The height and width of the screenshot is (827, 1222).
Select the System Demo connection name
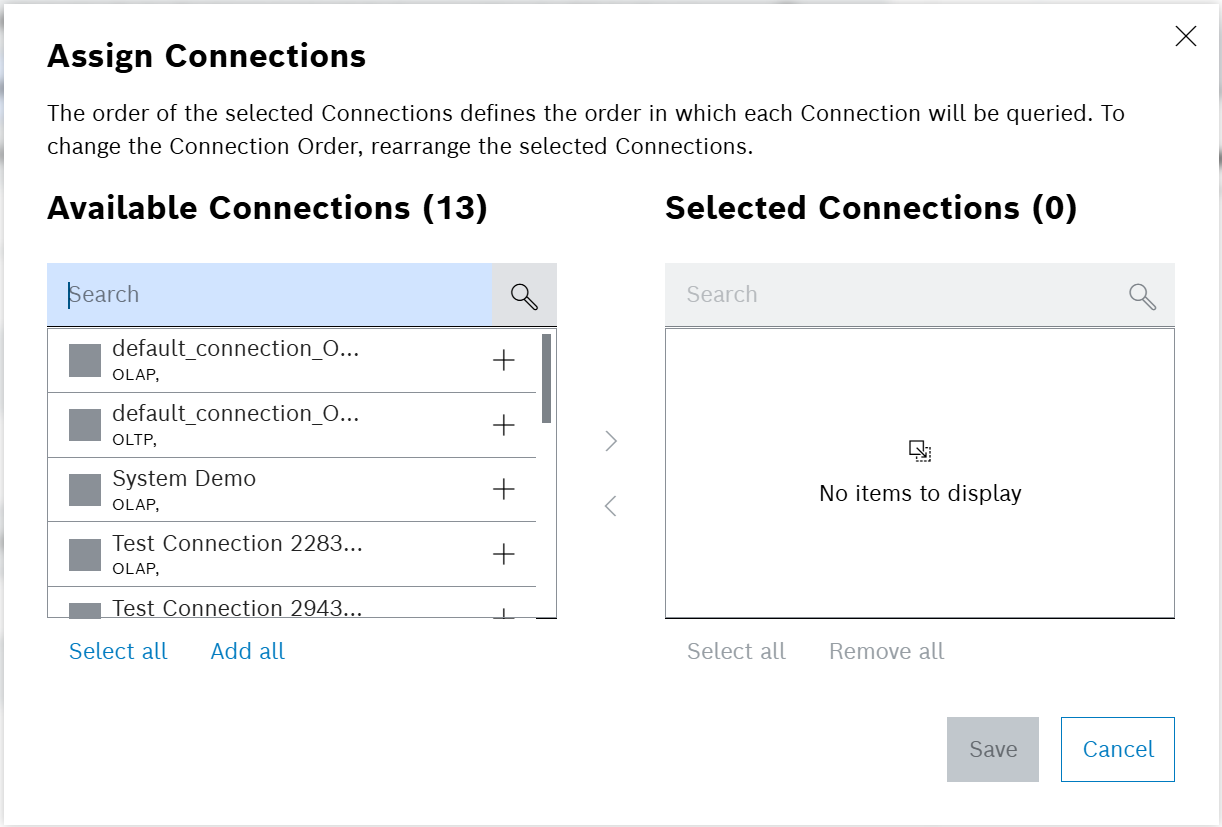pyautogui.click(x=184, y=478)
